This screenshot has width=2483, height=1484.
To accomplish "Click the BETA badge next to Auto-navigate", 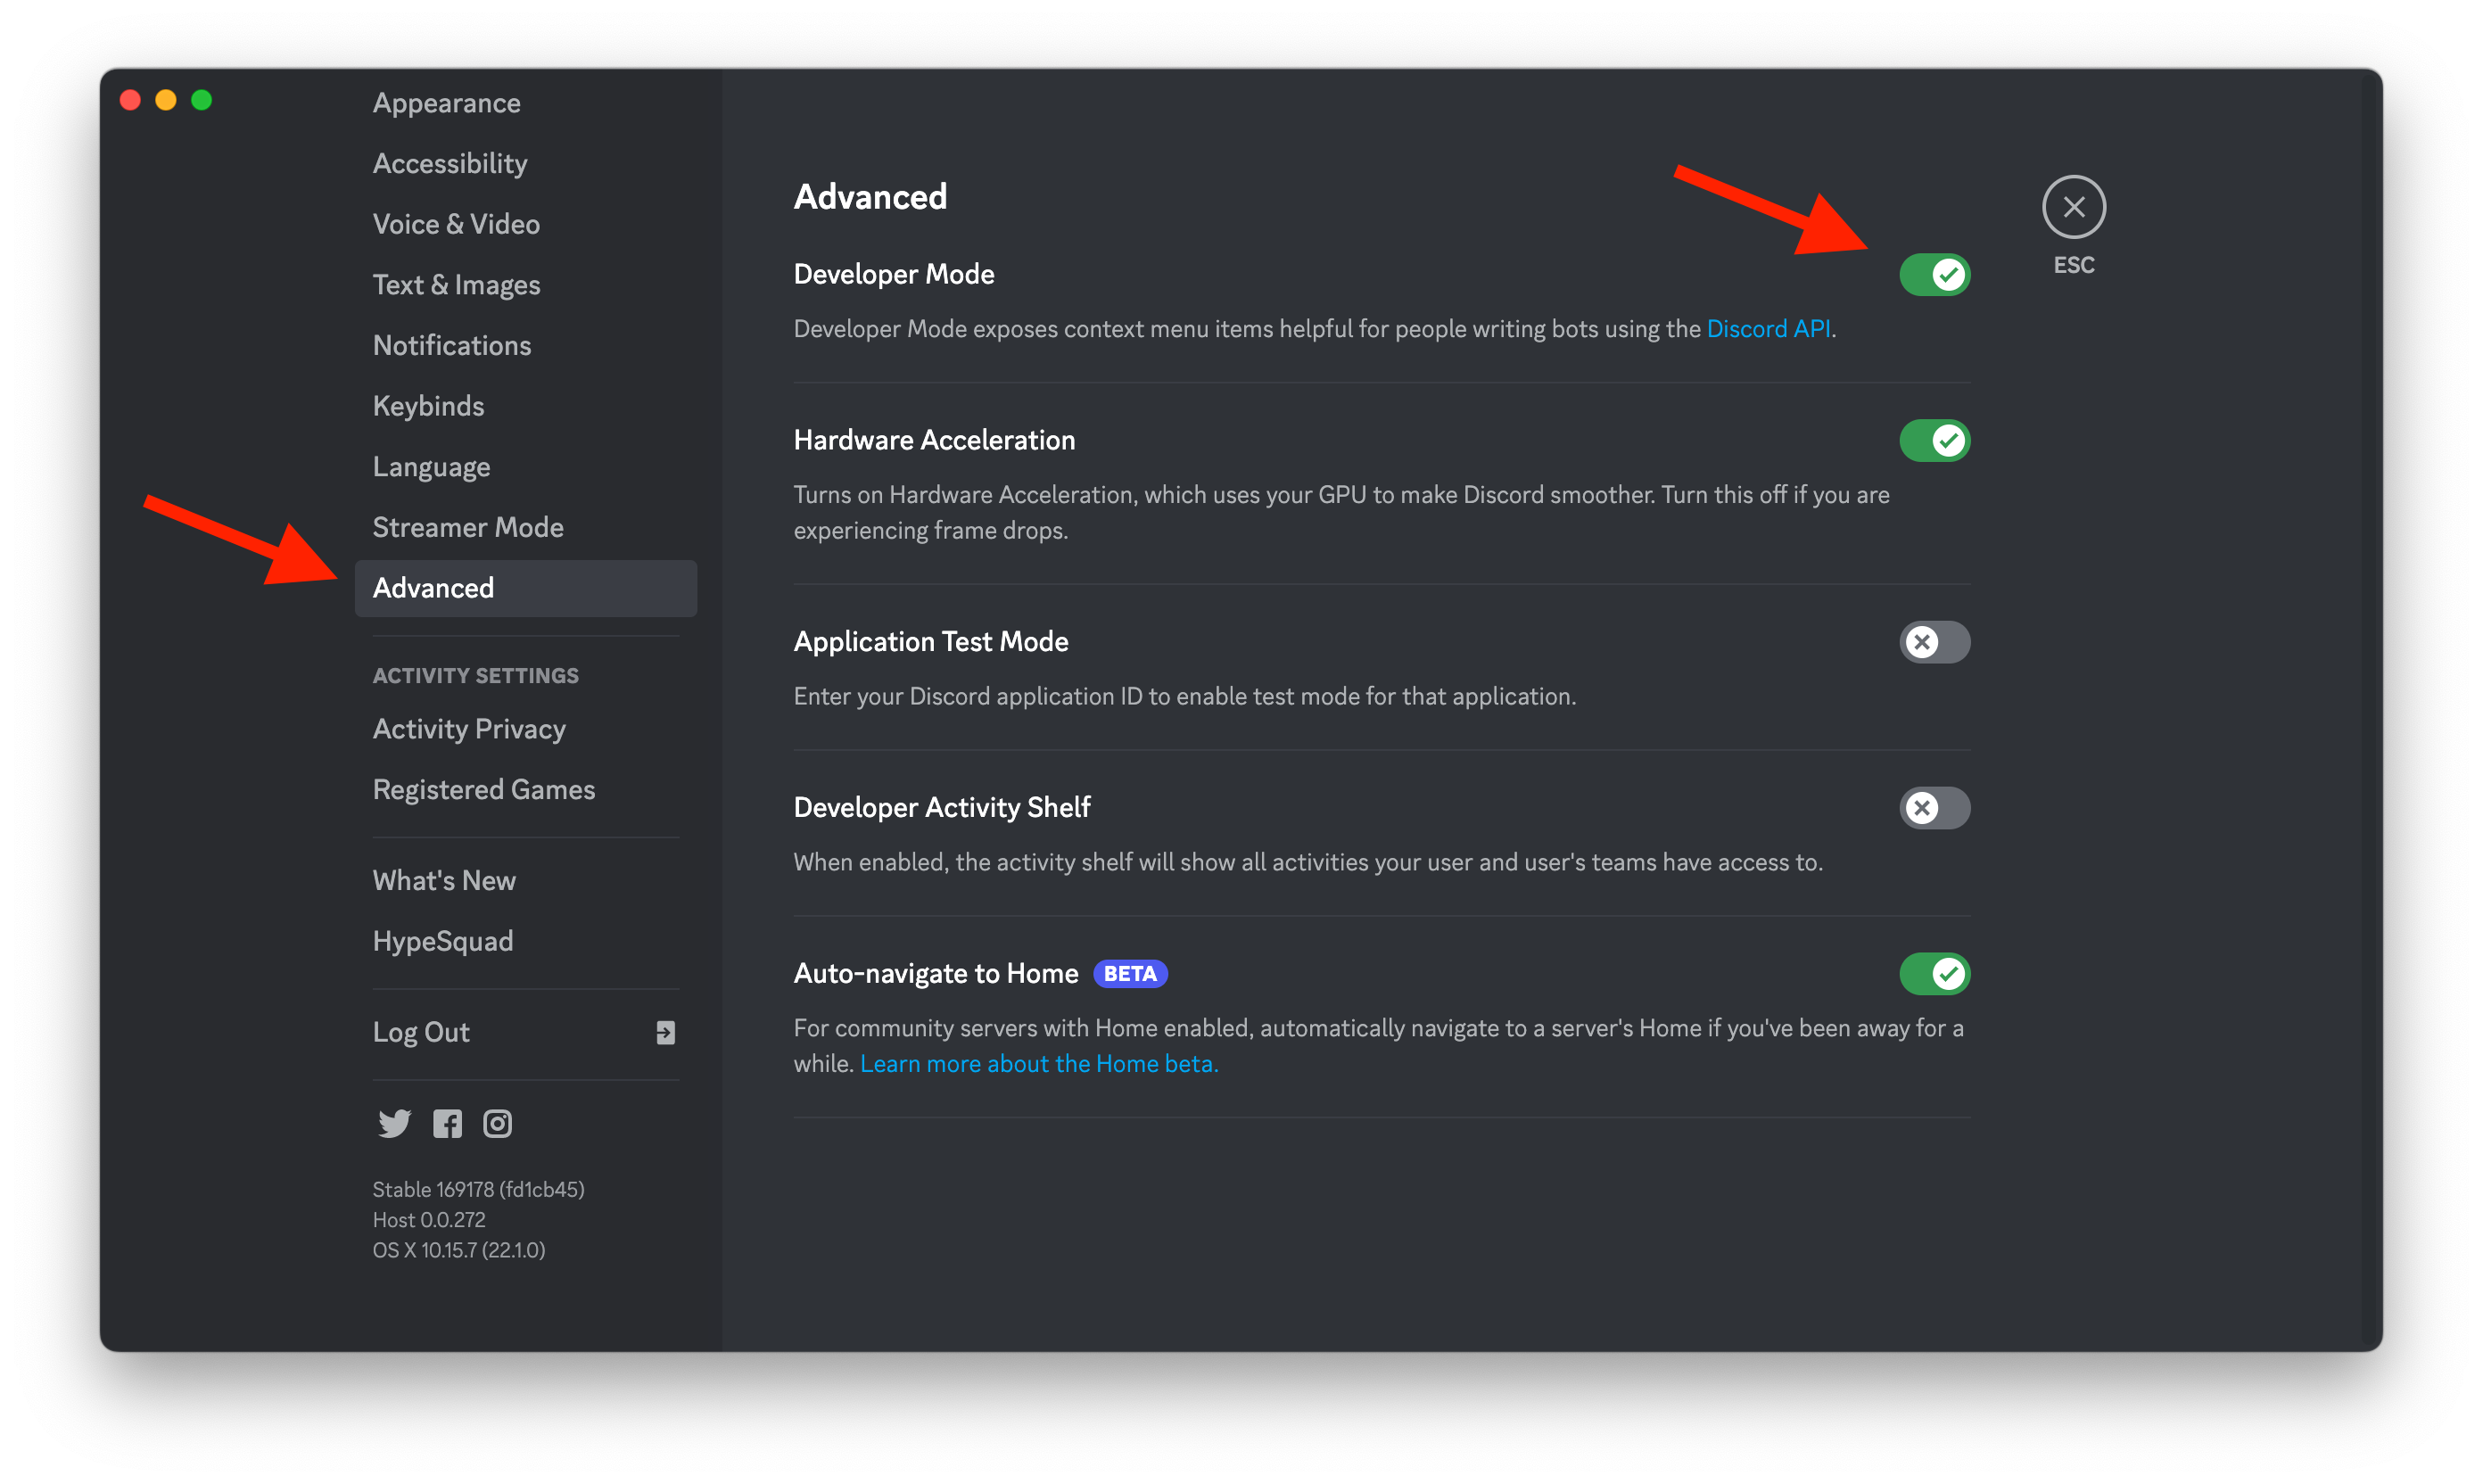I will coord(1130,973).
